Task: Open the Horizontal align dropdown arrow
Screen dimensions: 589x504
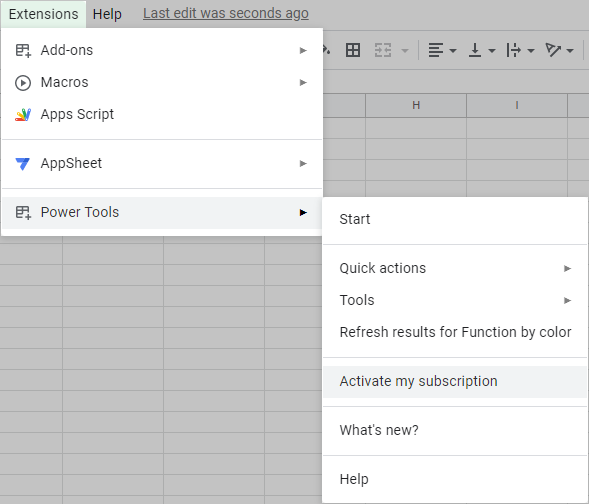Action: click(x=453, y=50)
